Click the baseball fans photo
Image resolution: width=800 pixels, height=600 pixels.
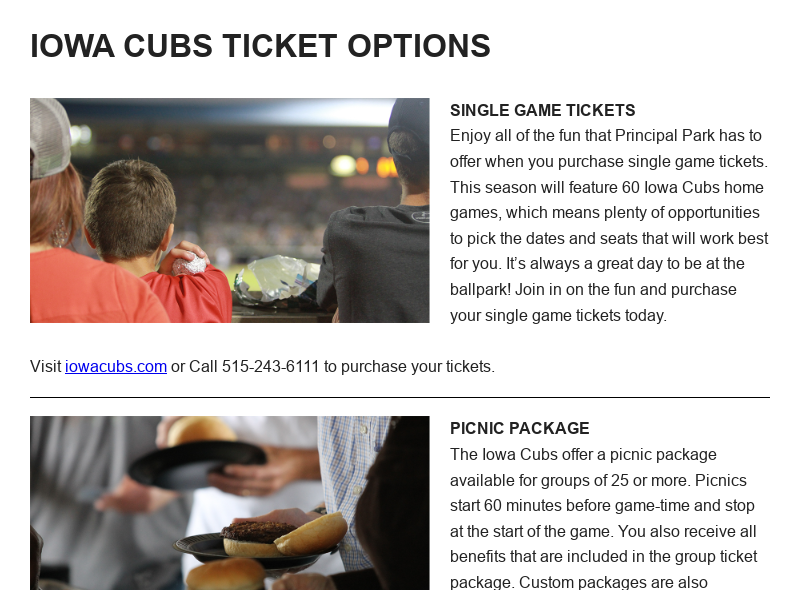point(230,210)
